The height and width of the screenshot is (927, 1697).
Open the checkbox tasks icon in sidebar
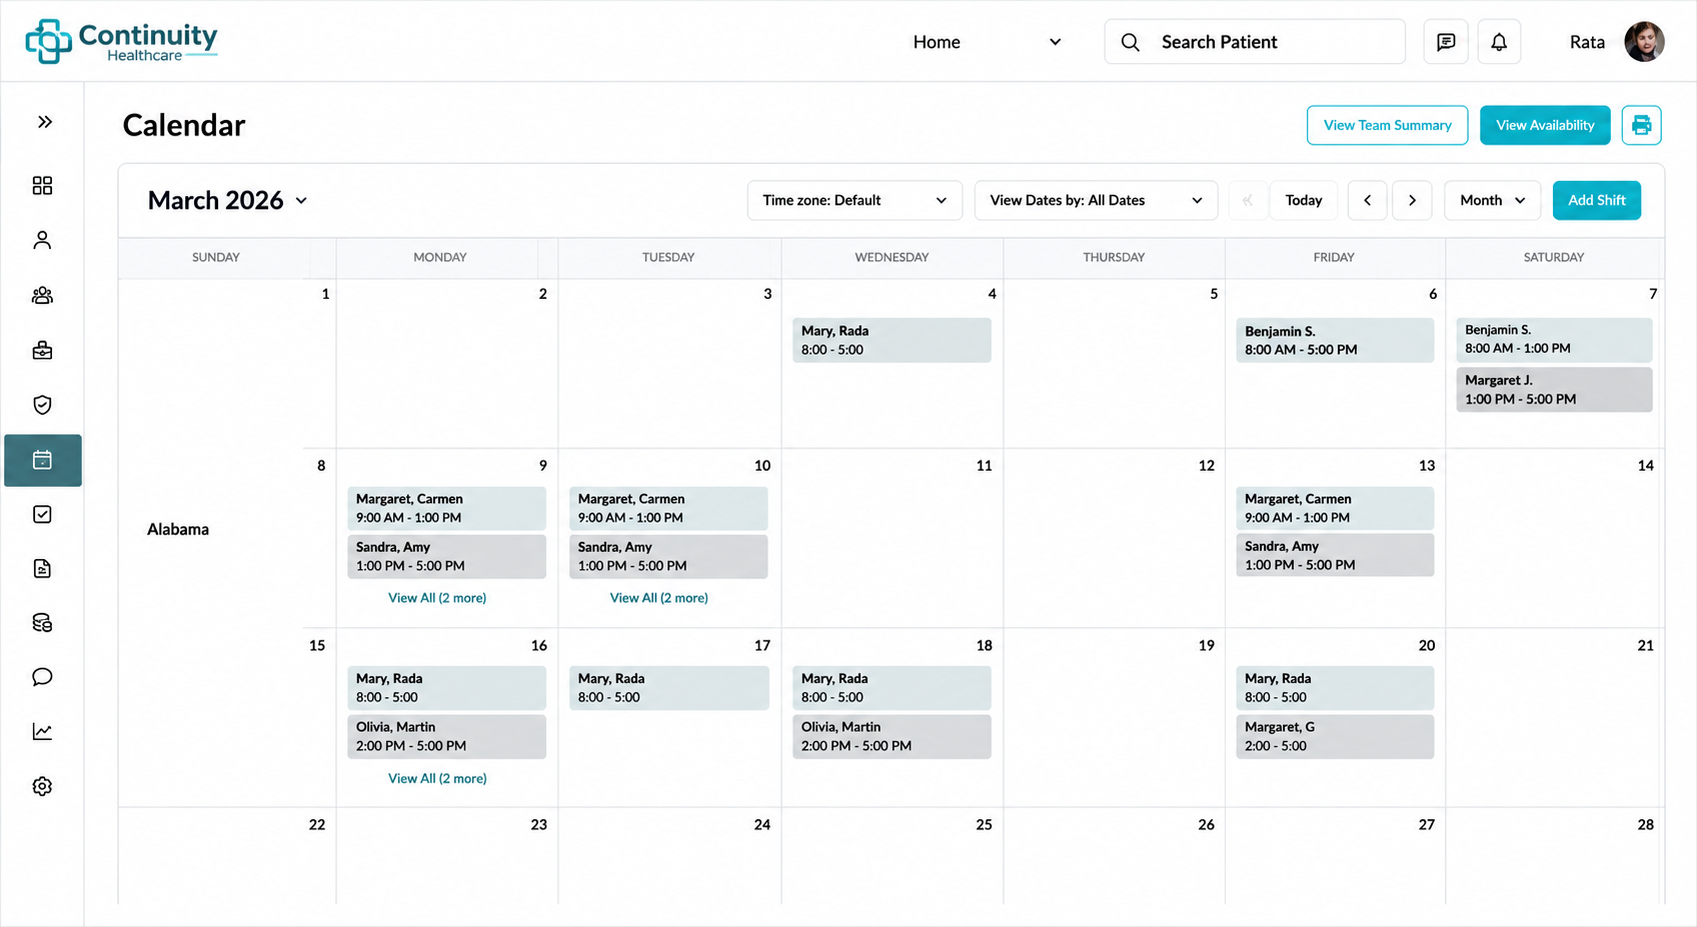[x=42, y=514]
